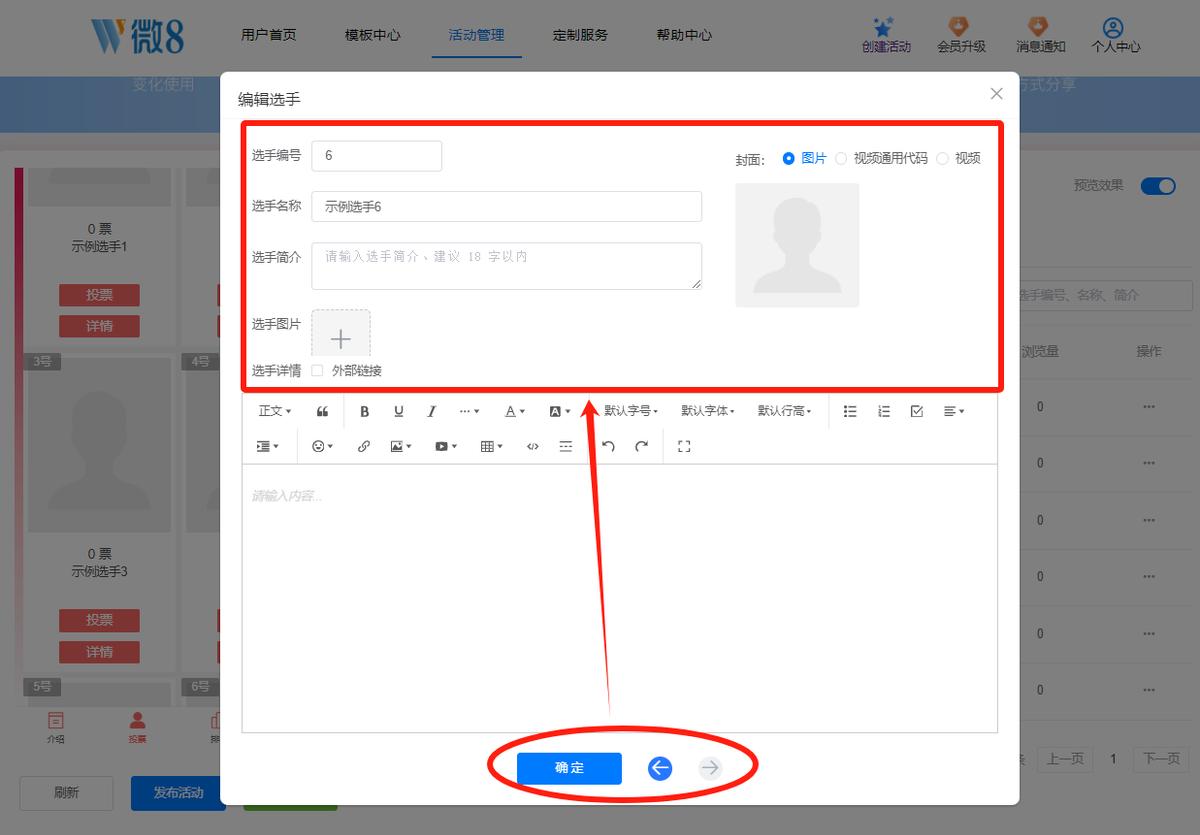Insert a hyperlink in the editor
1200x835 pixels.
coord(364,447)
